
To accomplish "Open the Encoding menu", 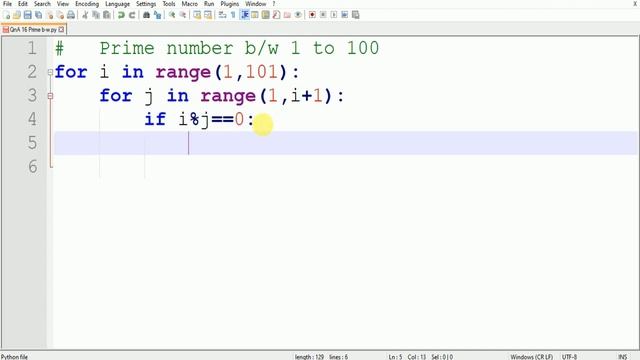I will (x=87, y=4).
